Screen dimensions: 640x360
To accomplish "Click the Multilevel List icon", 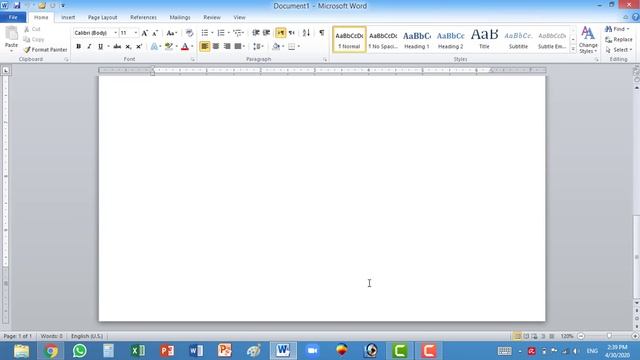I will point(238,33).
